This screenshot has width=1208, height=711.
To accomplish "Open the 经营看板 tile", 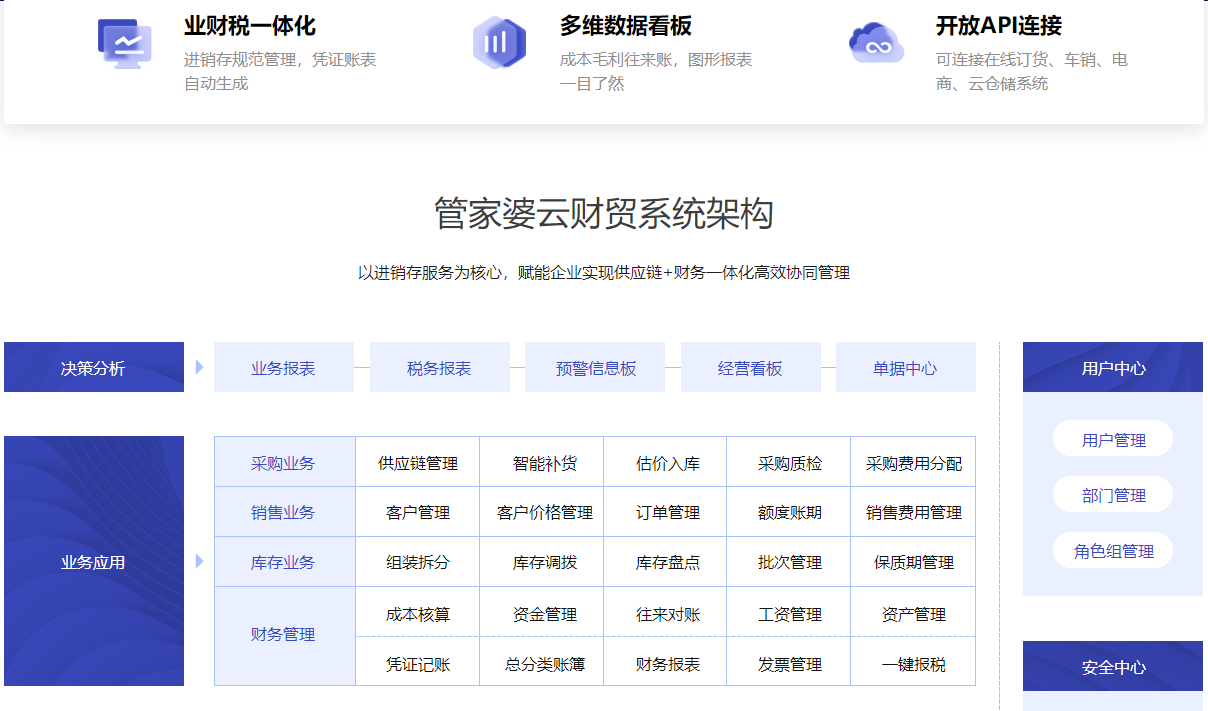I will 751,367.
